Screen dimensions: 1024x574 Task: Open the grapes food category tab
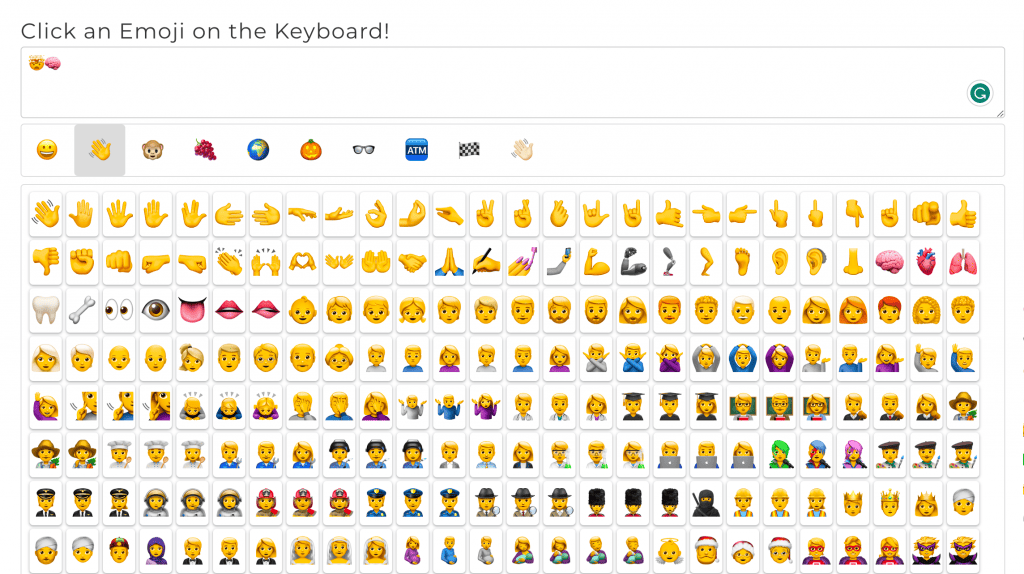[205, 150]
